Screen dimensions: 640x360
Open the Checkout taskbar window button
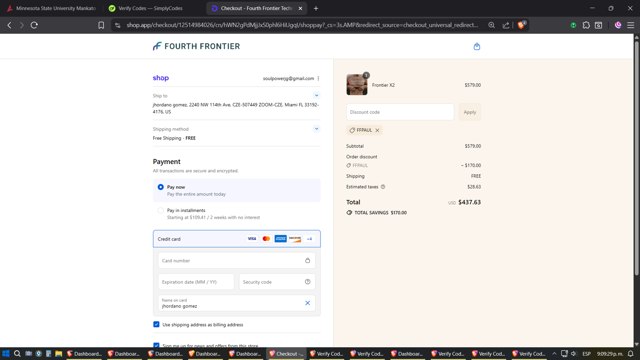[x=287, y=353]
